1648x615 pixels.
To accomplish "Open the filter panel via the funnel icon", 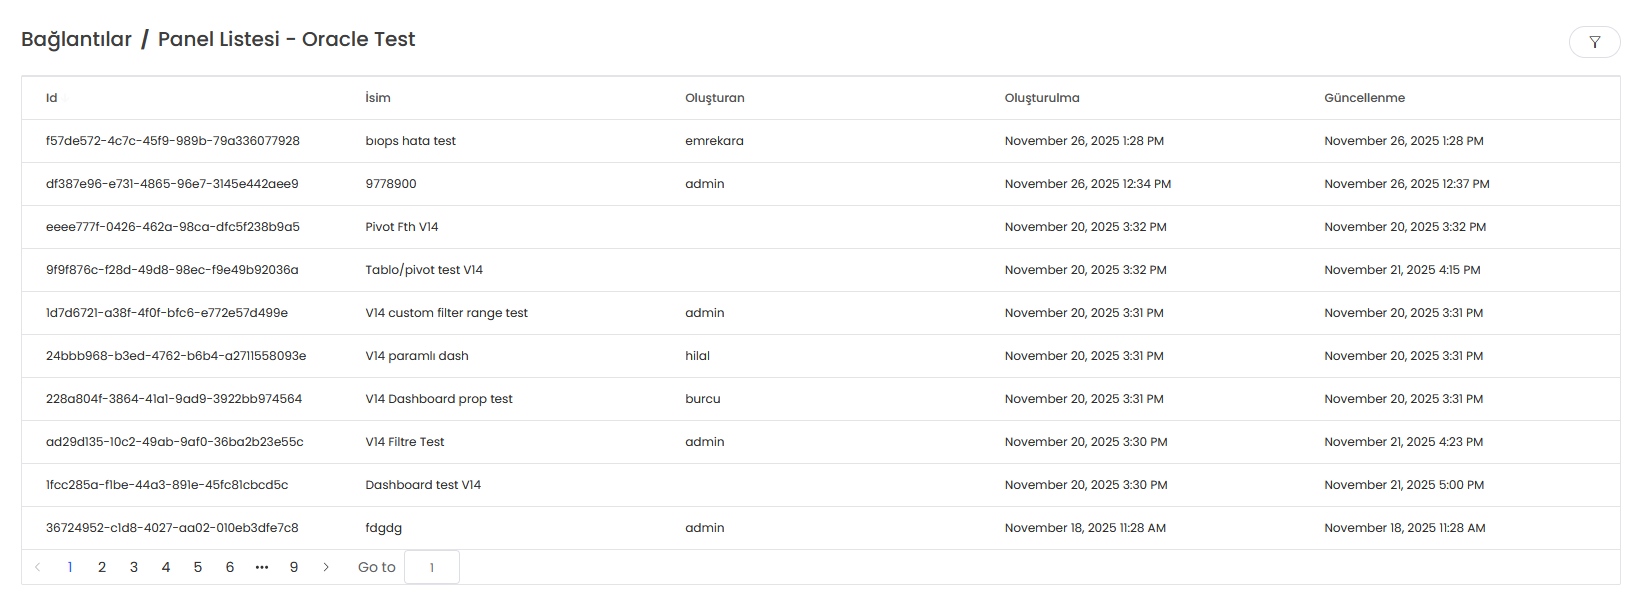I will tap(1594, 42).
